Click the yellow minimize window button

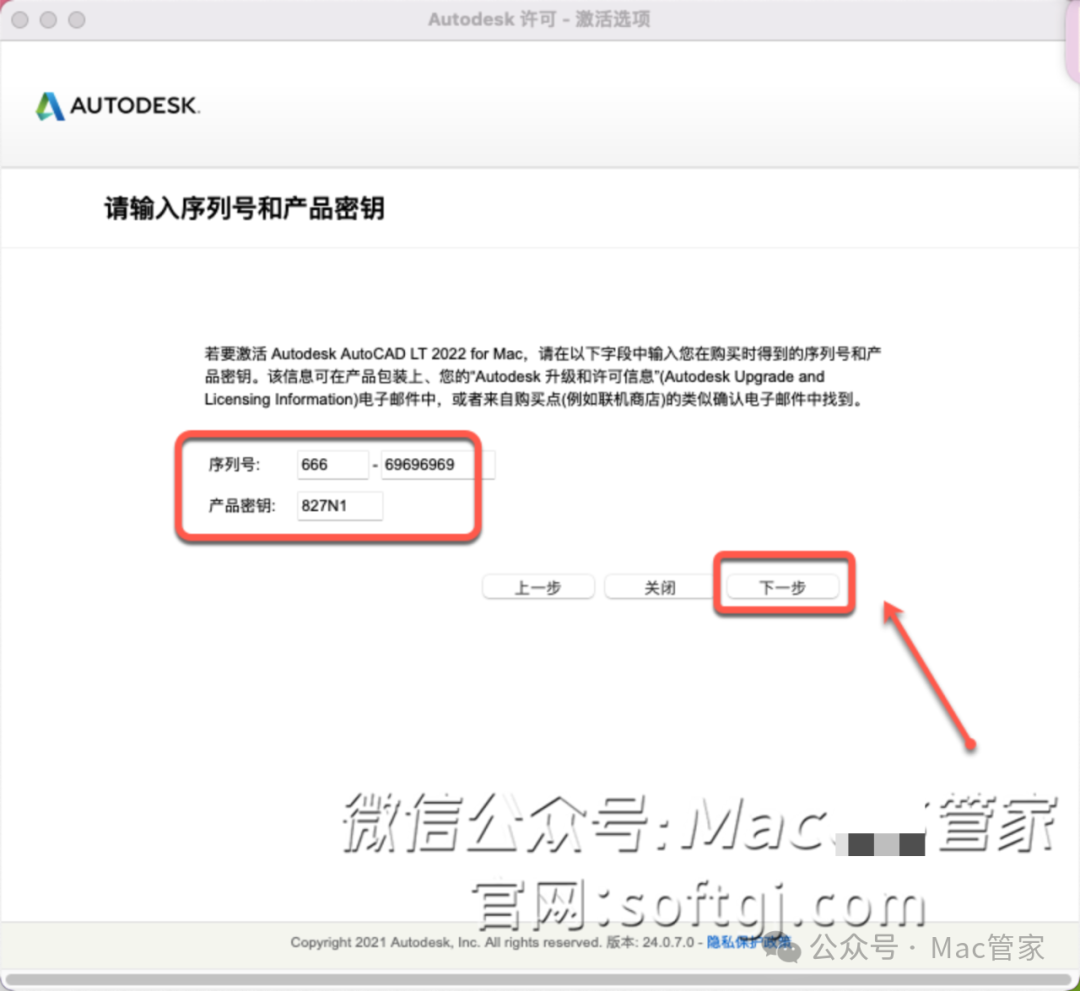tap(48, 20)
